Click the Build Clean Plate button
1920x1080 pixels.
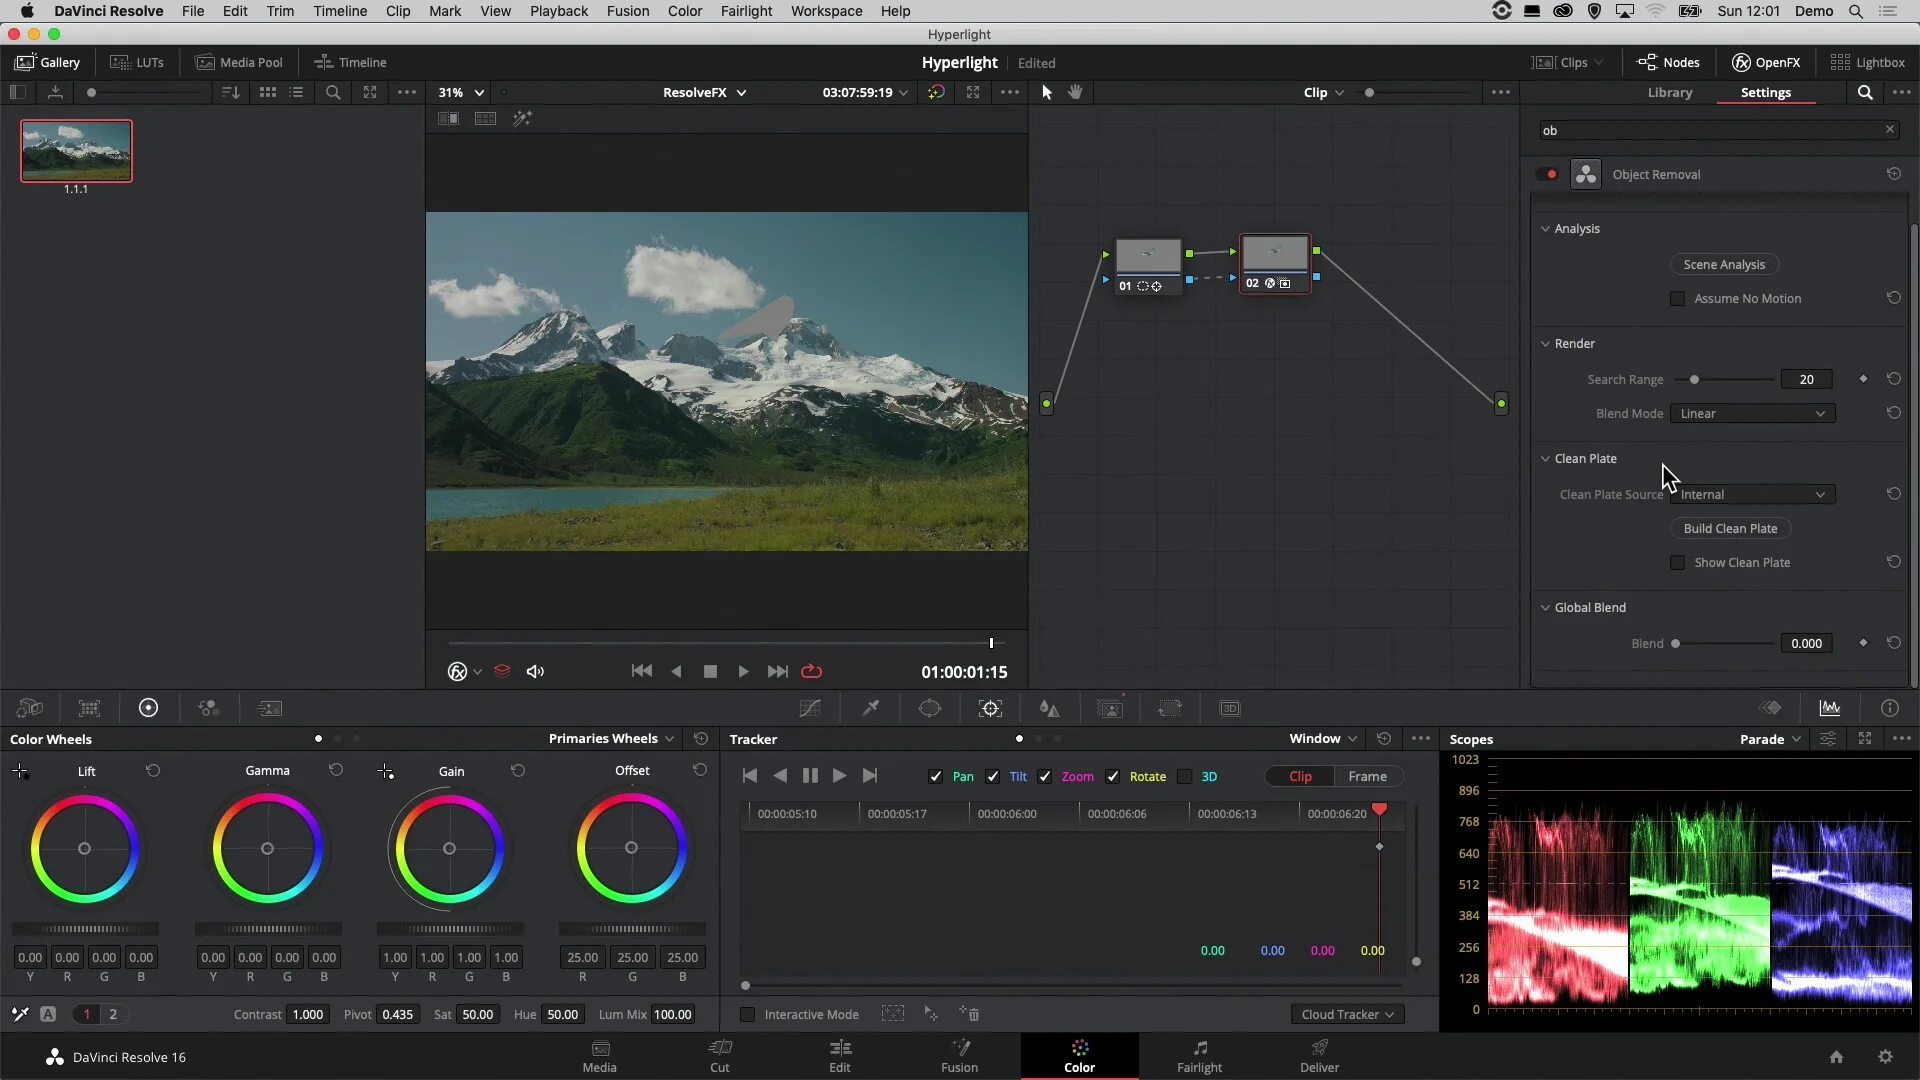[1730, 527]
